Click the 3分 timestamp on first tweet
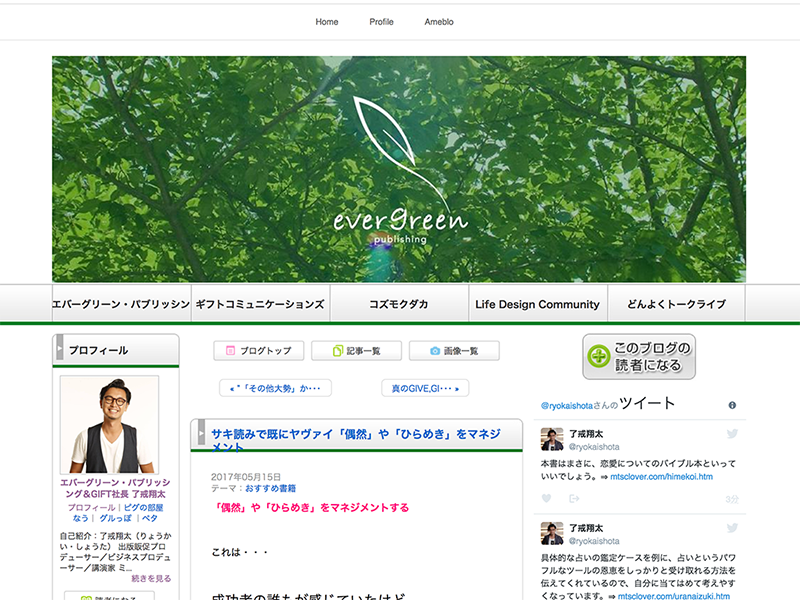This screenshot has height=600, width=800. point(732,499)
